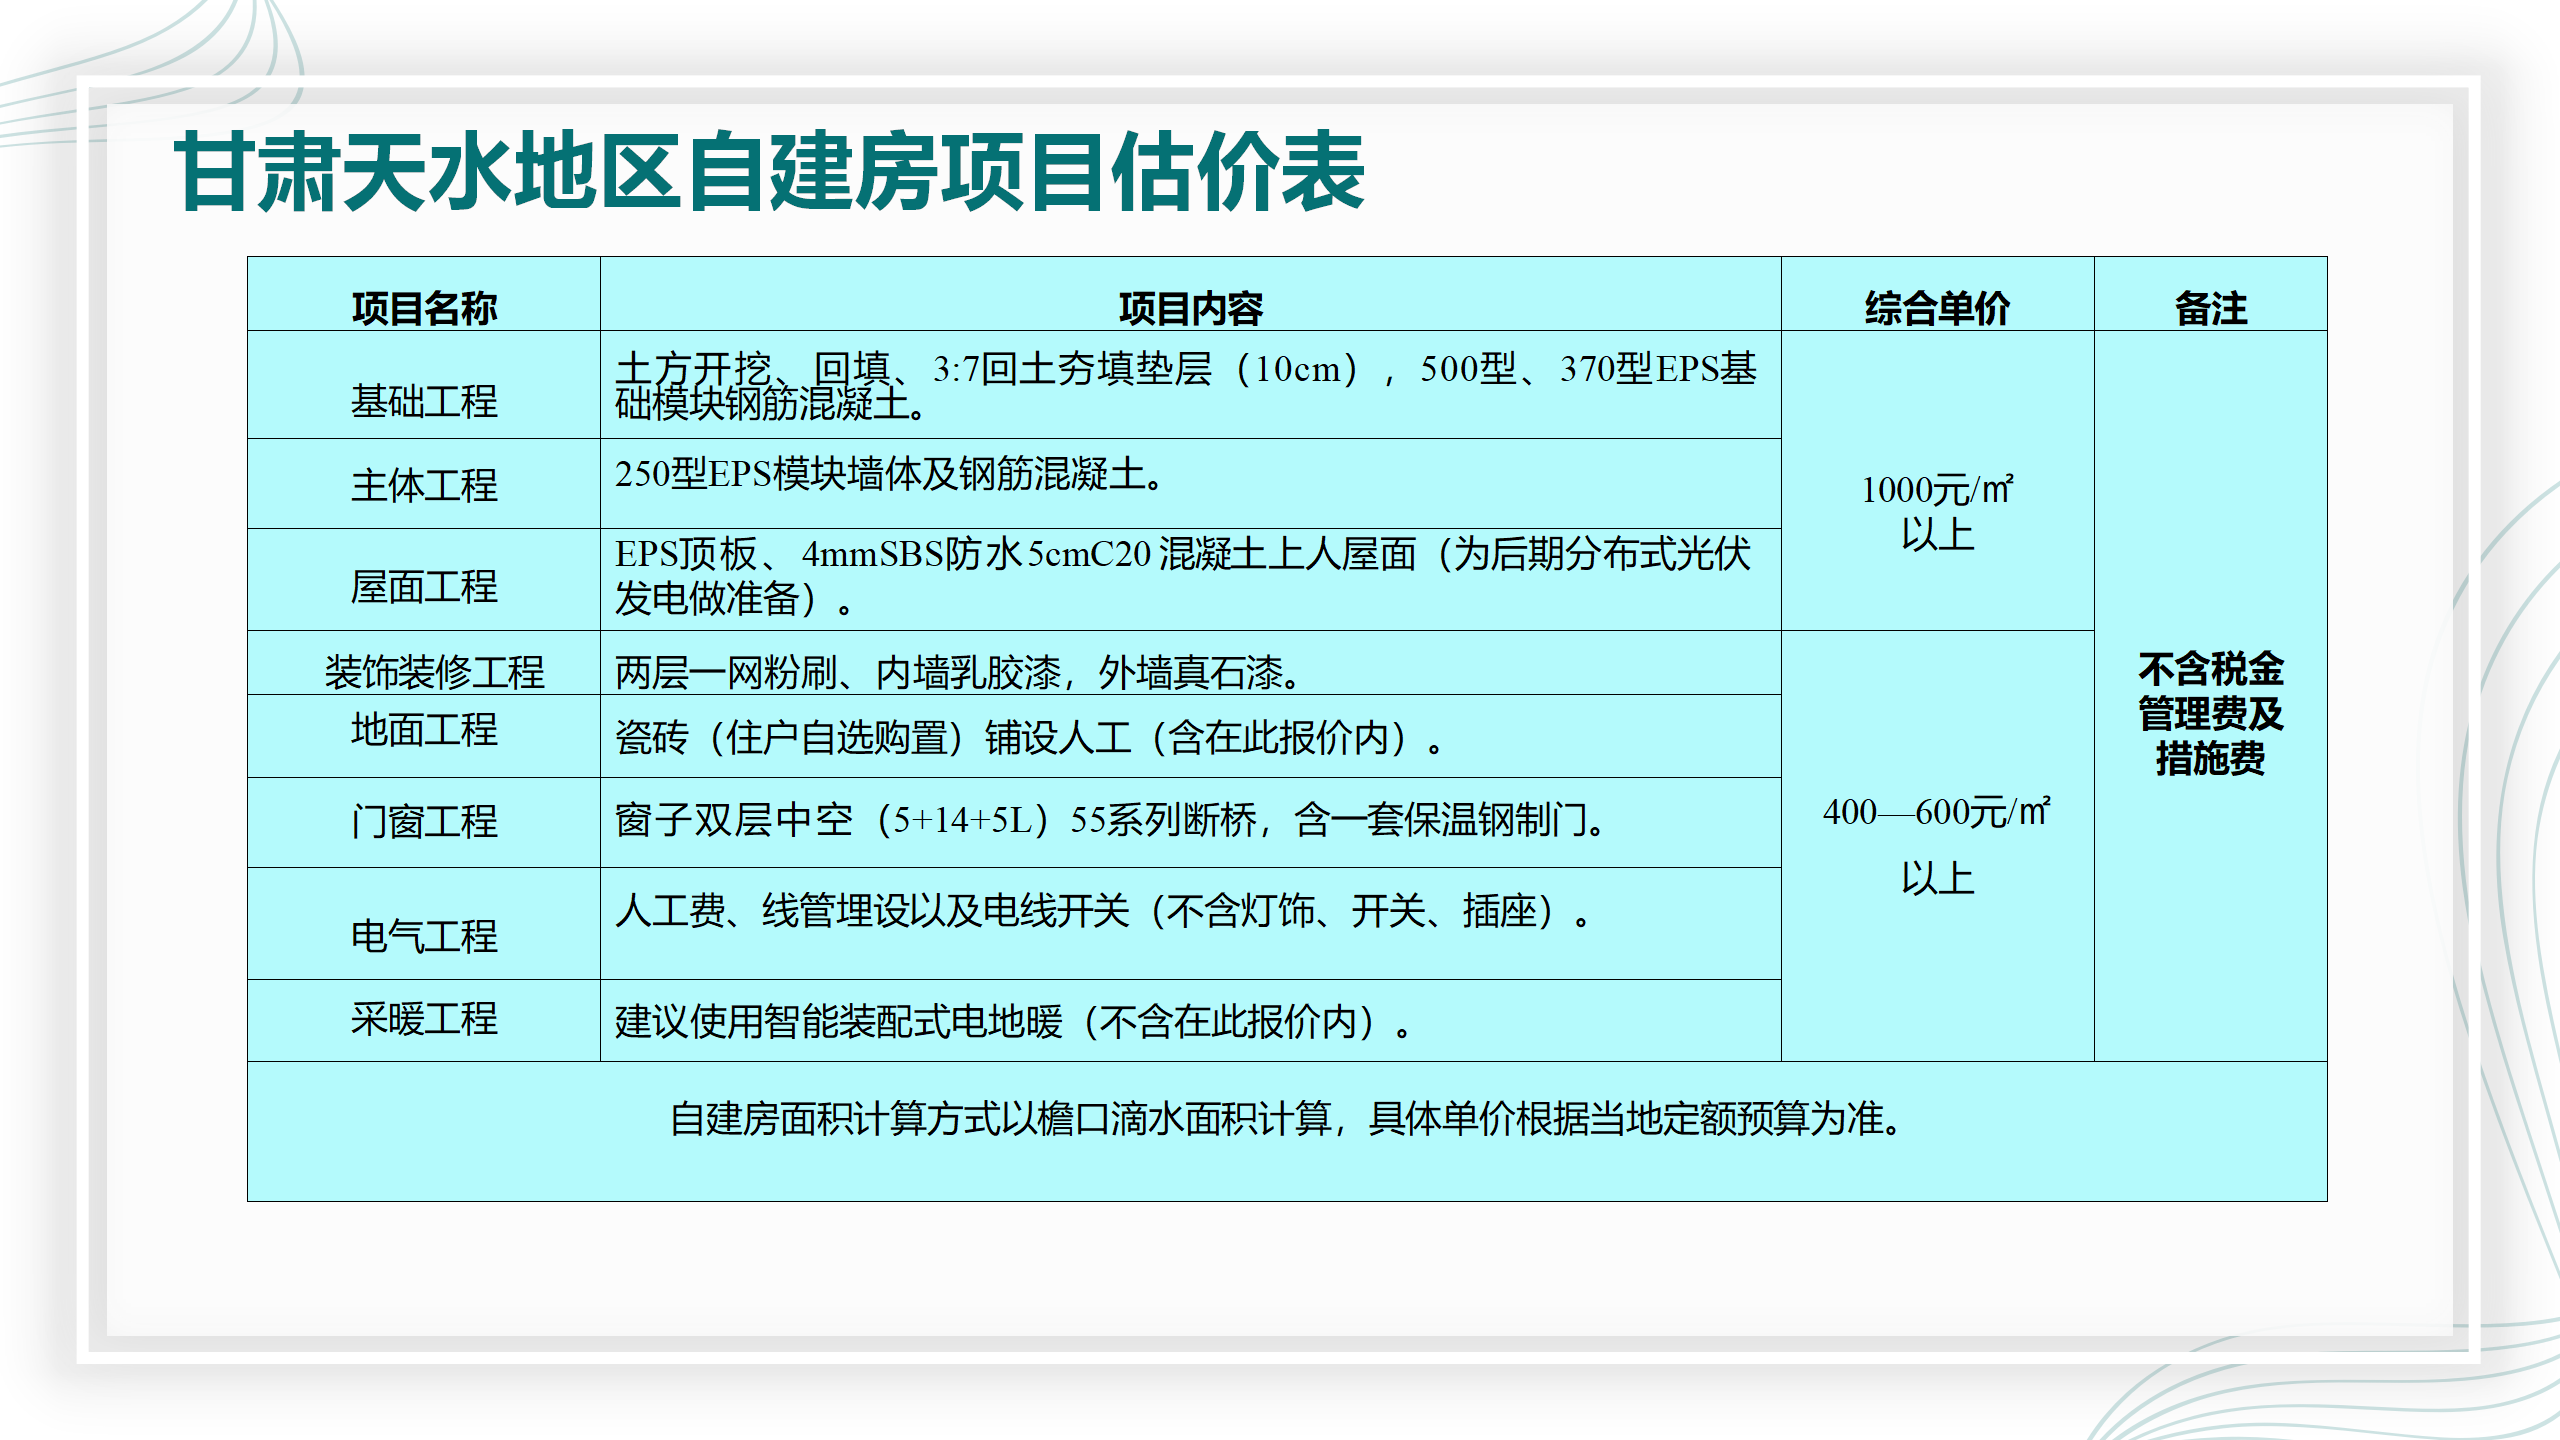Select the 屋面工程 cell
The width and height of the screenshot is (2560, 1440).
424,586
